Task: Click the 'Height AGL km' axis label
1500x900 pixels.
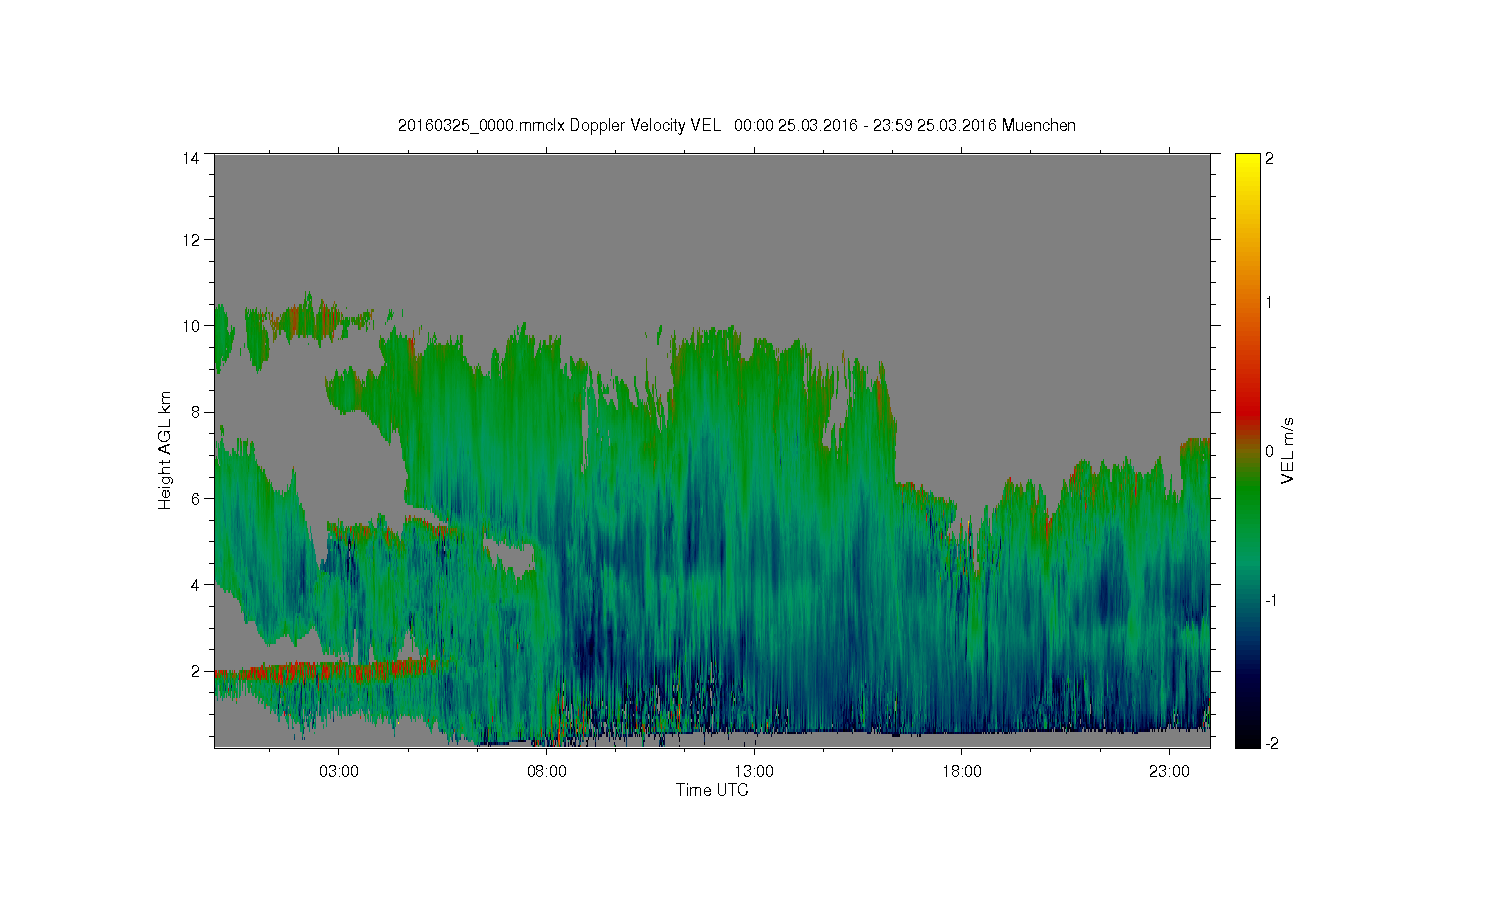Action: coord(165,451)
